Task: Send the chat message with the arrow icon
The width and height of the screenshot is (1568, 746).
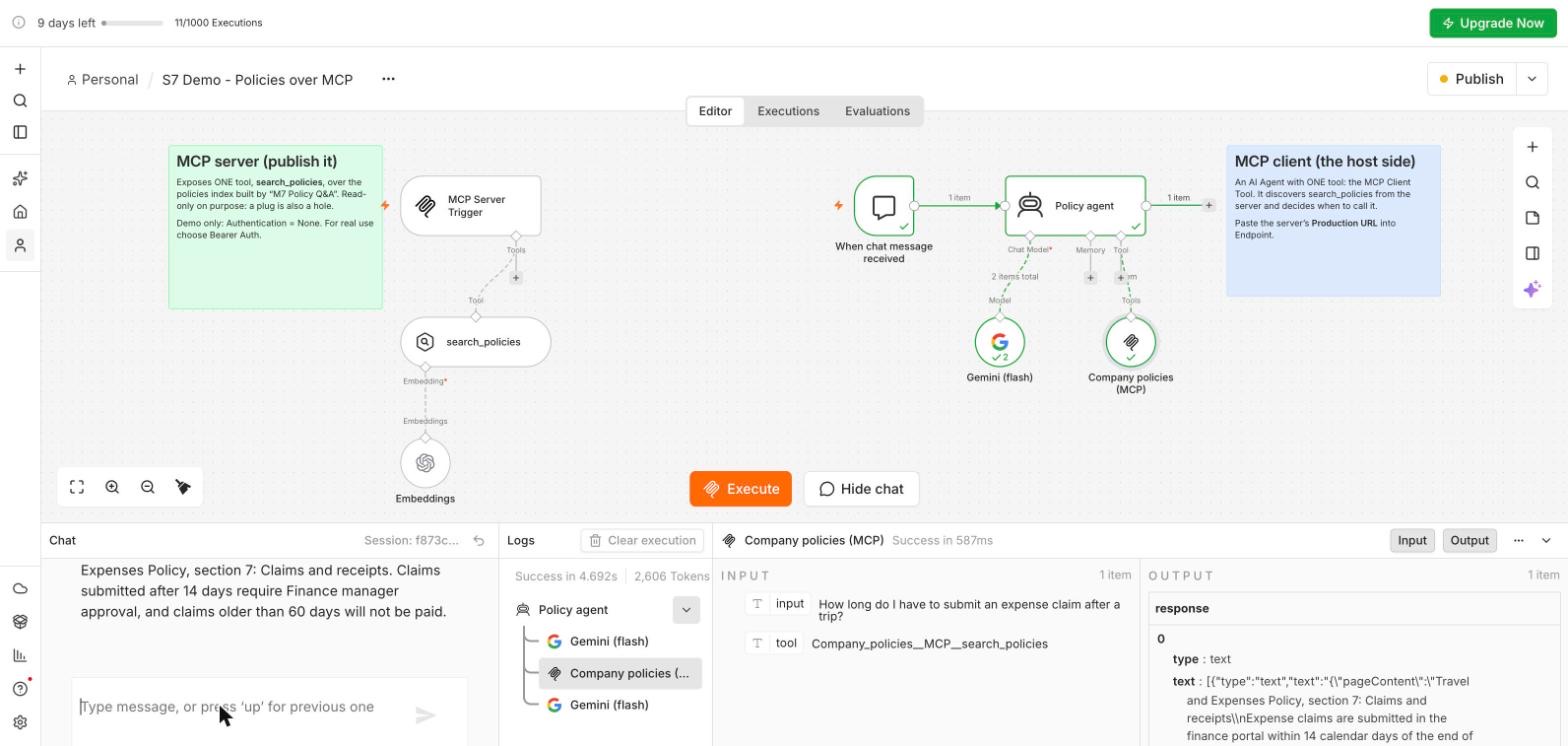Action: coord(426,715)
